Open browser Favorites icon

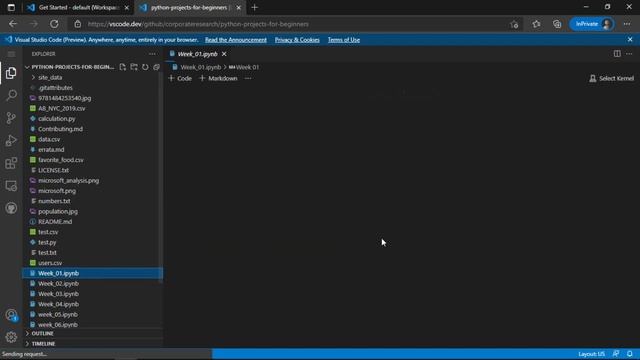click(536, 24)
